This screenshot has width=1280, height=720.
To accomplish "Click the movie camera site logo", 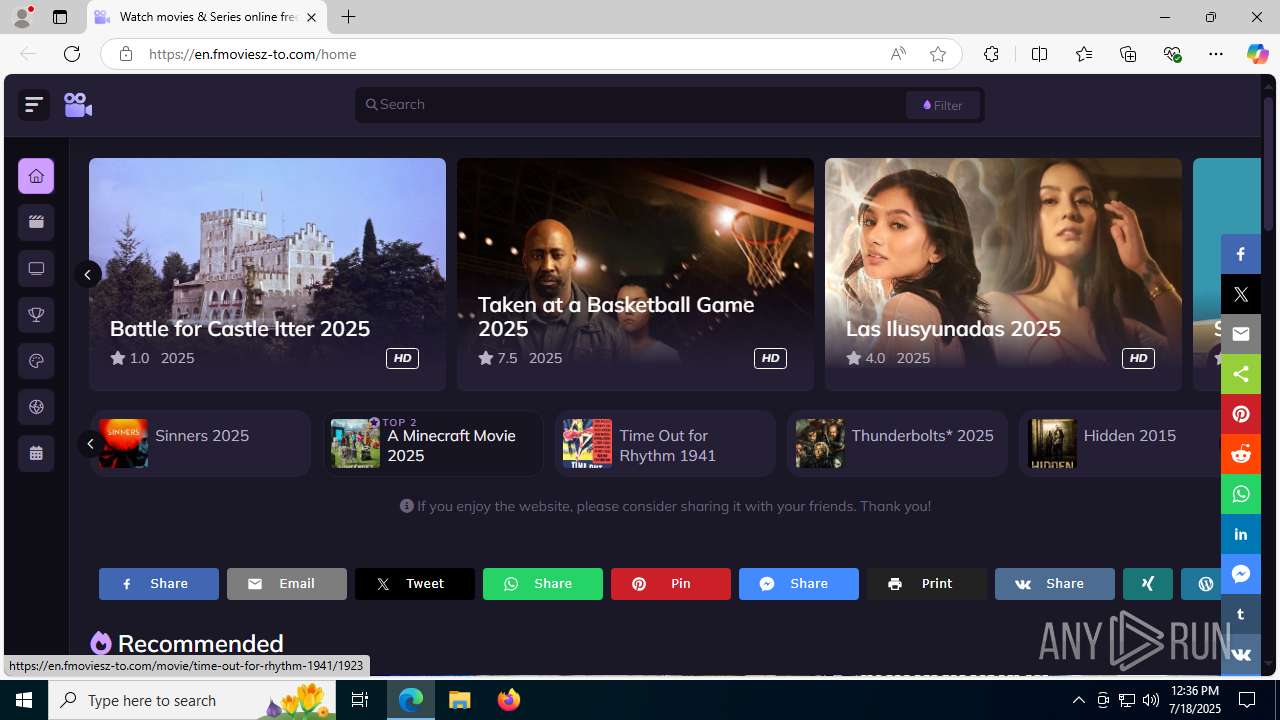I will 78,104.
